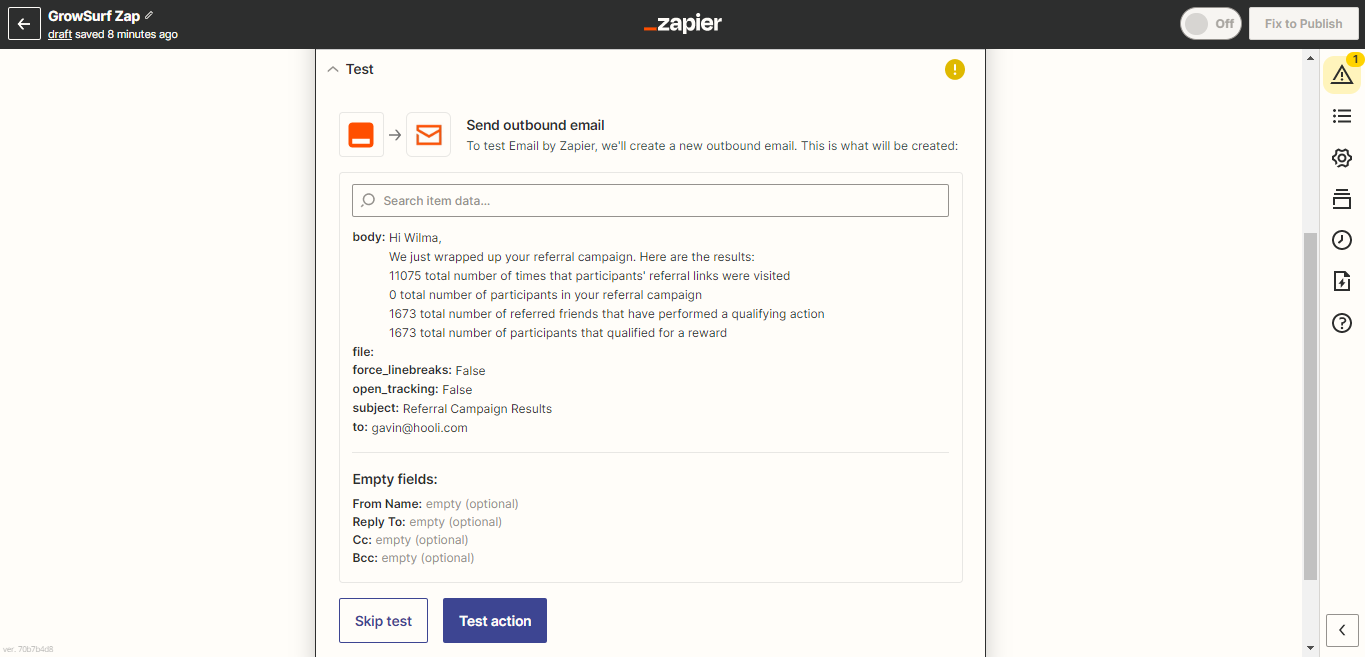Viewport: 1365px width, 657px height.
Task: Open the versions stack icon
Action: coord(1342,199)
